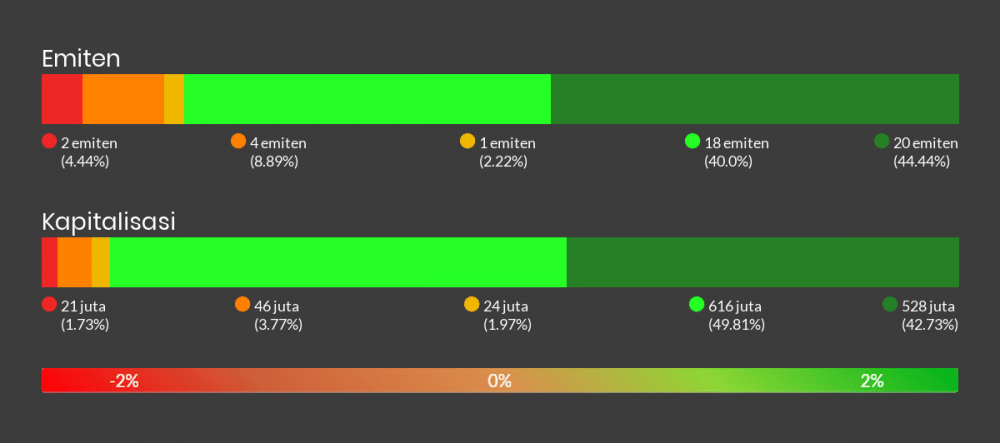Click the dark green dot beside 528 juta
The height and width of the screenshot is (443, 1000).
[x=890, y=304]
